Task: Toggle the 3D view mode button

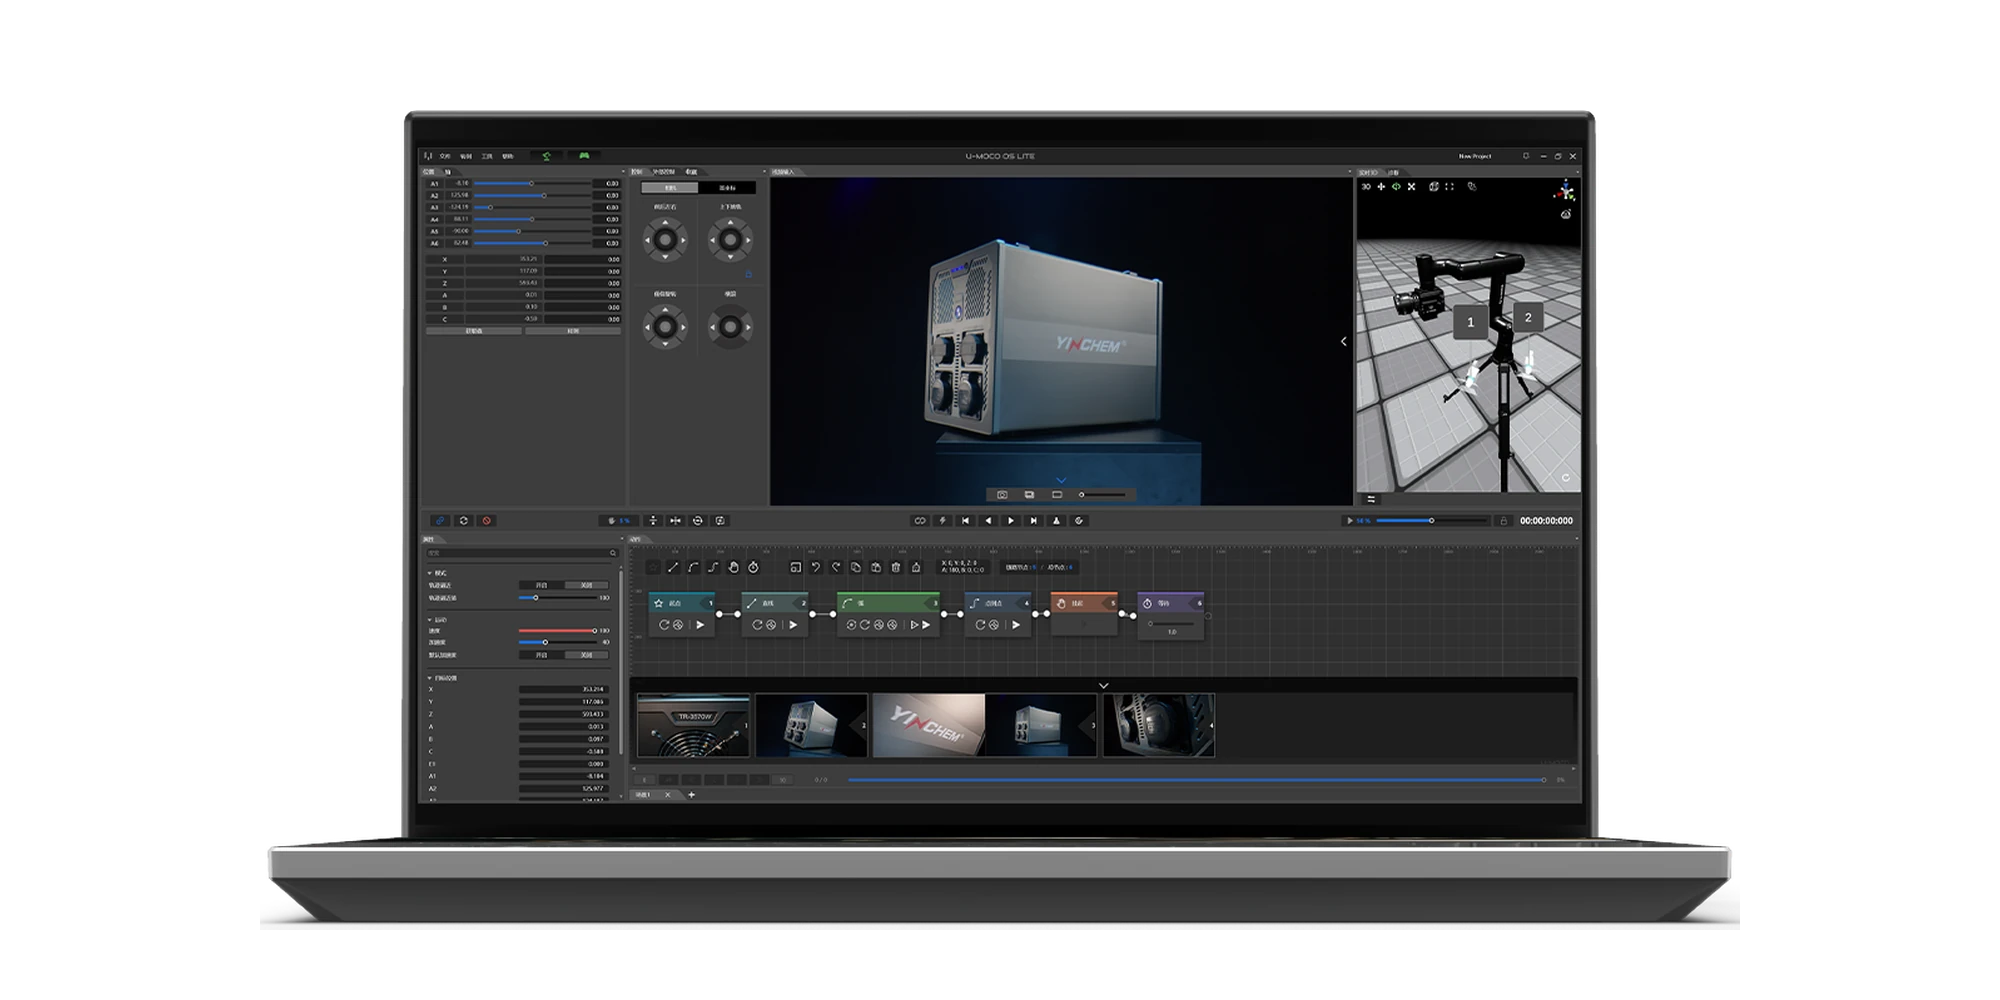Action: click(1366, 187)
